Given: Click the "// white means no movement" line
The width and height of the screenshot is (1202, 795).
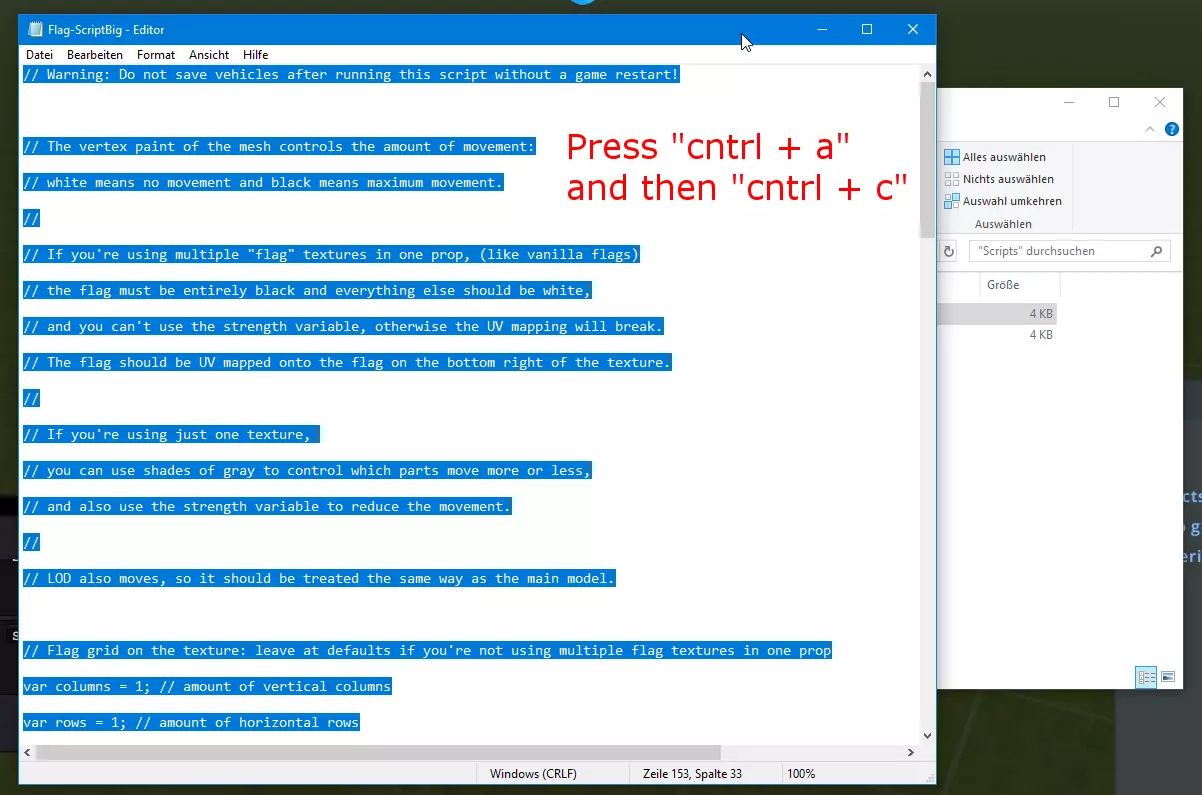Looking at the screenshot, I should coord(263,182).
